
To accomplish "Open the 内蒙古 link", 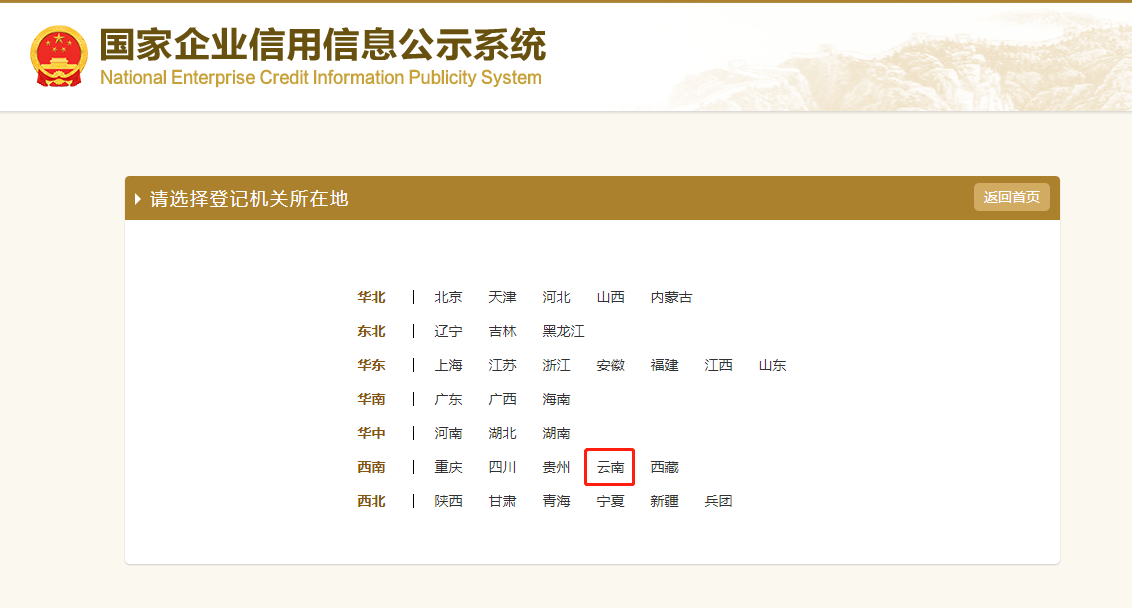I will pos(671,298).
